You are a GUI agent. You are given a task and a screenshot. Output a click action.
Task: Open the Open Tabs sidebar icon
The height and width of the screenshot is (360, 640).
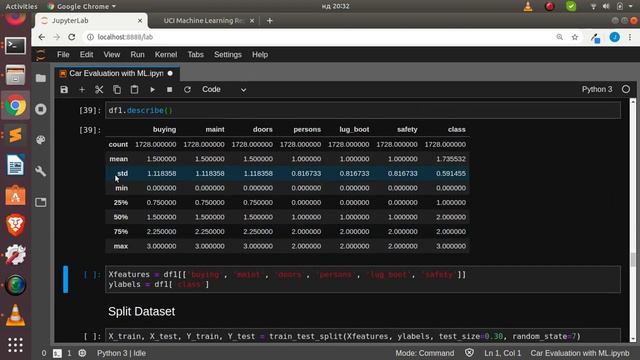click(x=41, y=202)
